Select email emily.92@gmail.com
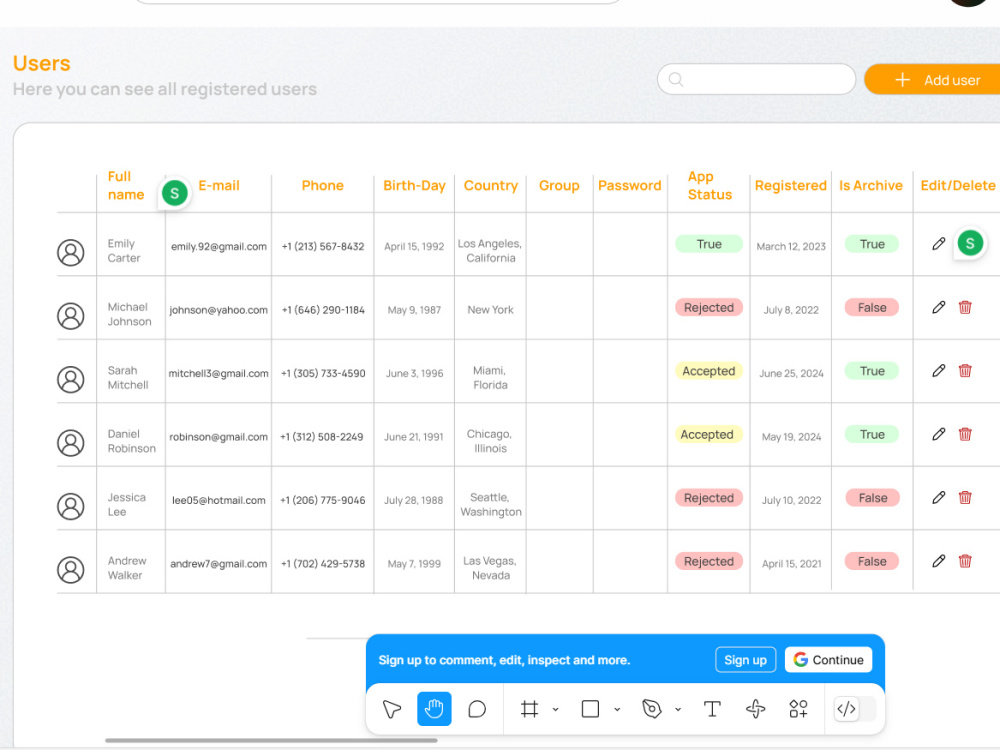 pyautogui.click(x=219, y=246)
